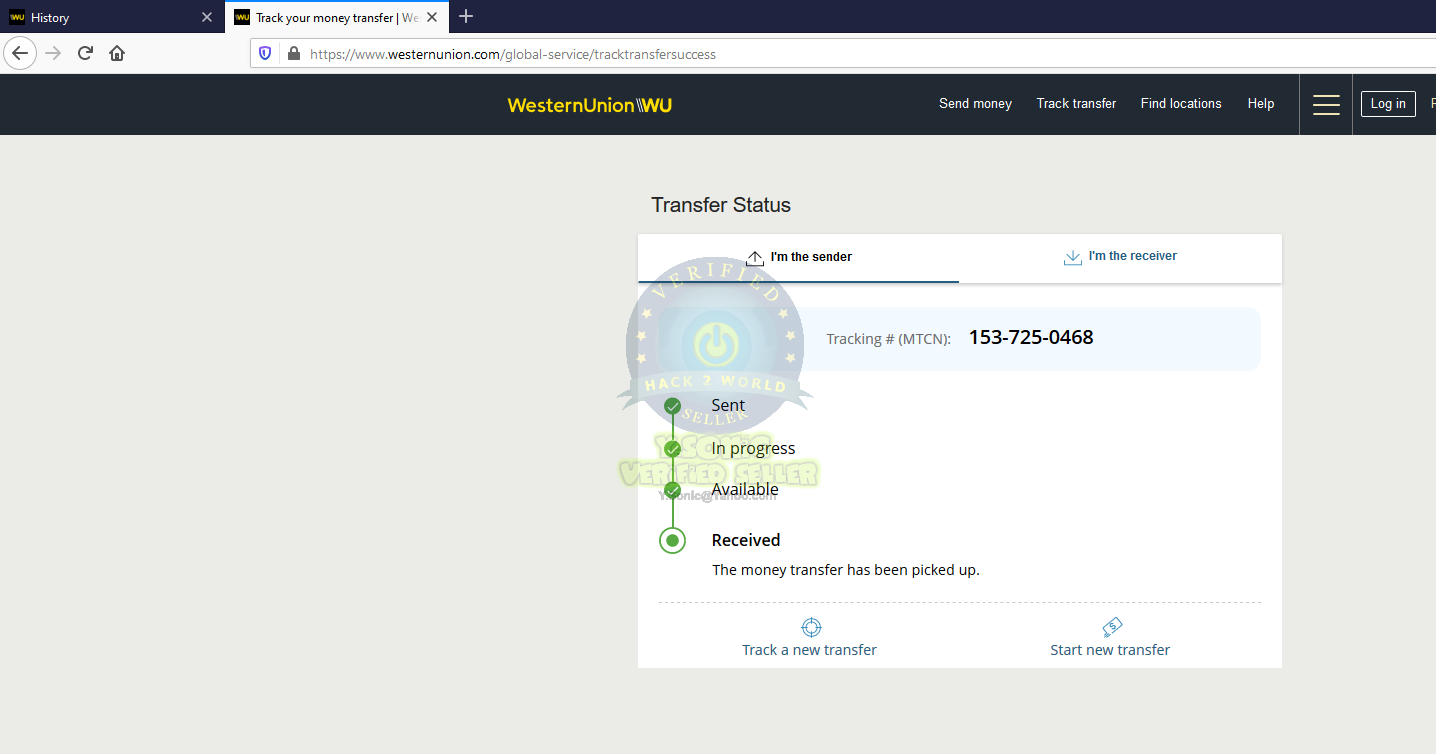Click the padlock site security icon
1436x754 pixels.
pos(293,54)
